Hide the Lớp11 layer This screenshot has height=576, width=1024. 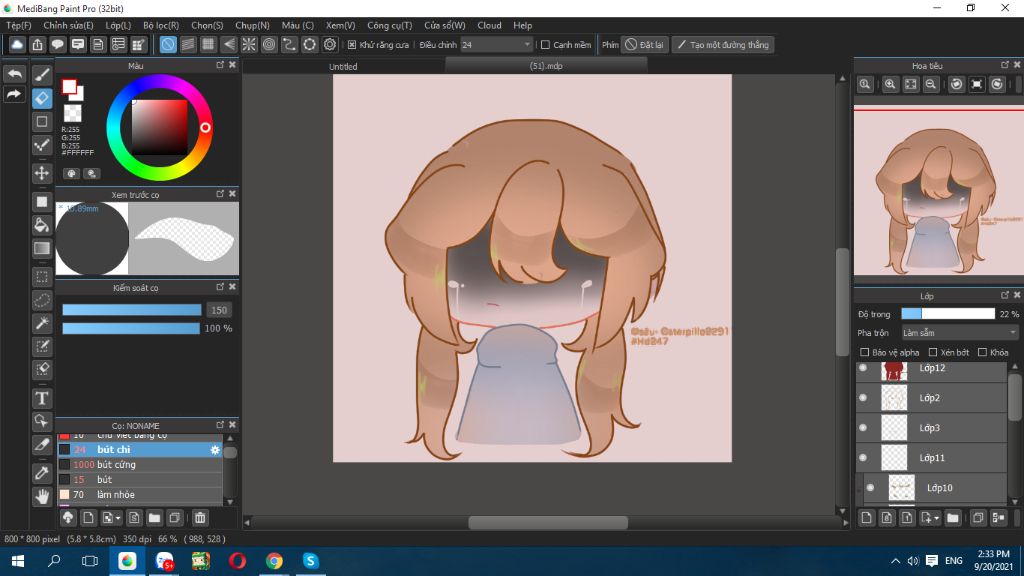863,458
